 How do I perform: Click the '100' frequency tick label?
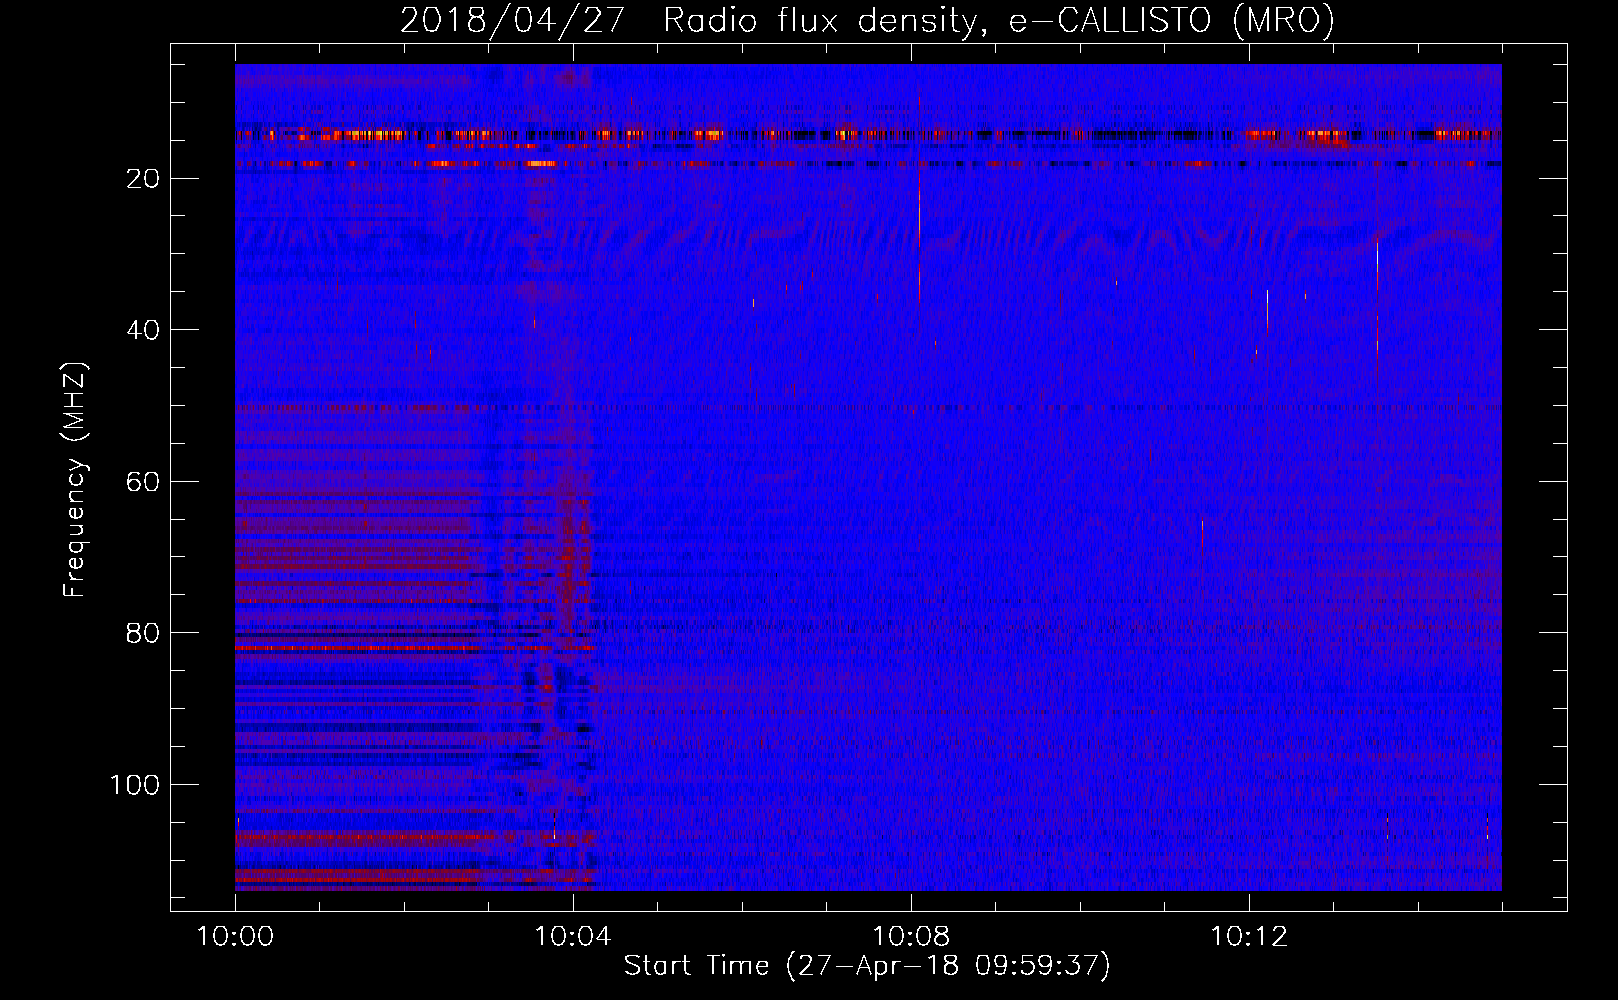pos(134,785)
